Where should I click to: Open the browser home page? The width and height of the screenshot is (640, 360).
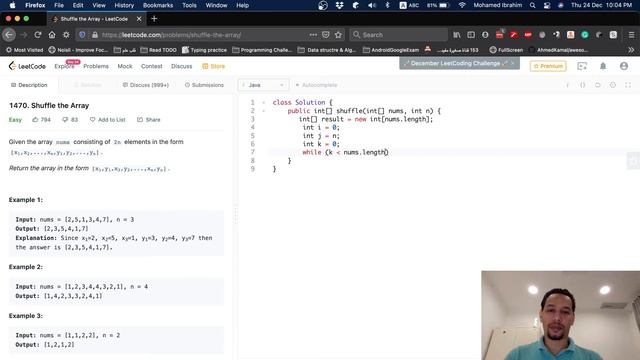[x=52, y=35]
